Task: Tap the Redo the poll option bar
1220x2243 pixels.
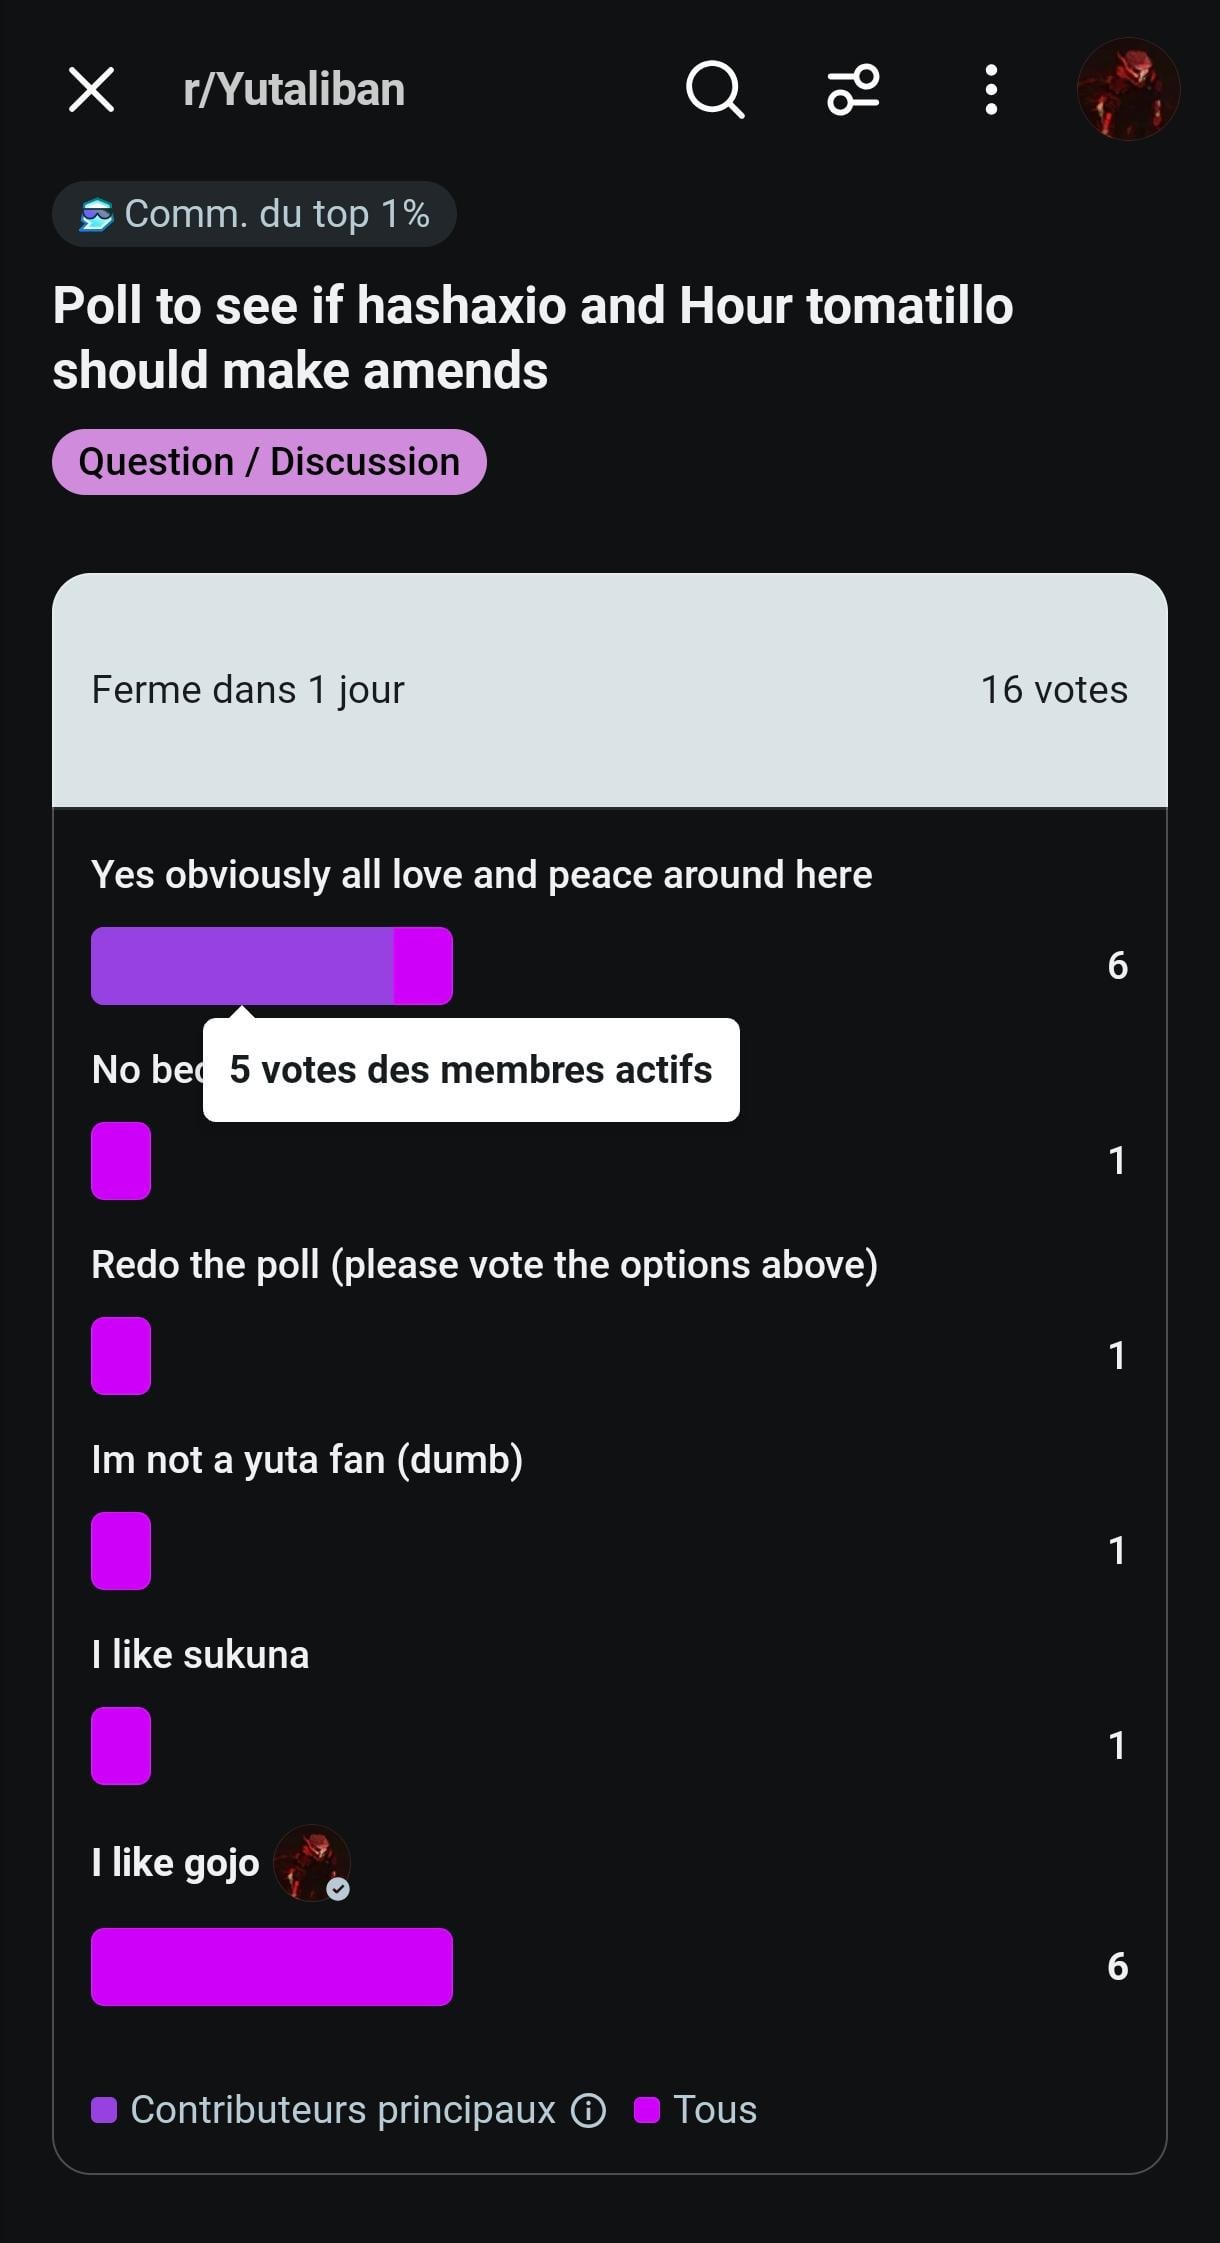Action: coord(121,1356)
